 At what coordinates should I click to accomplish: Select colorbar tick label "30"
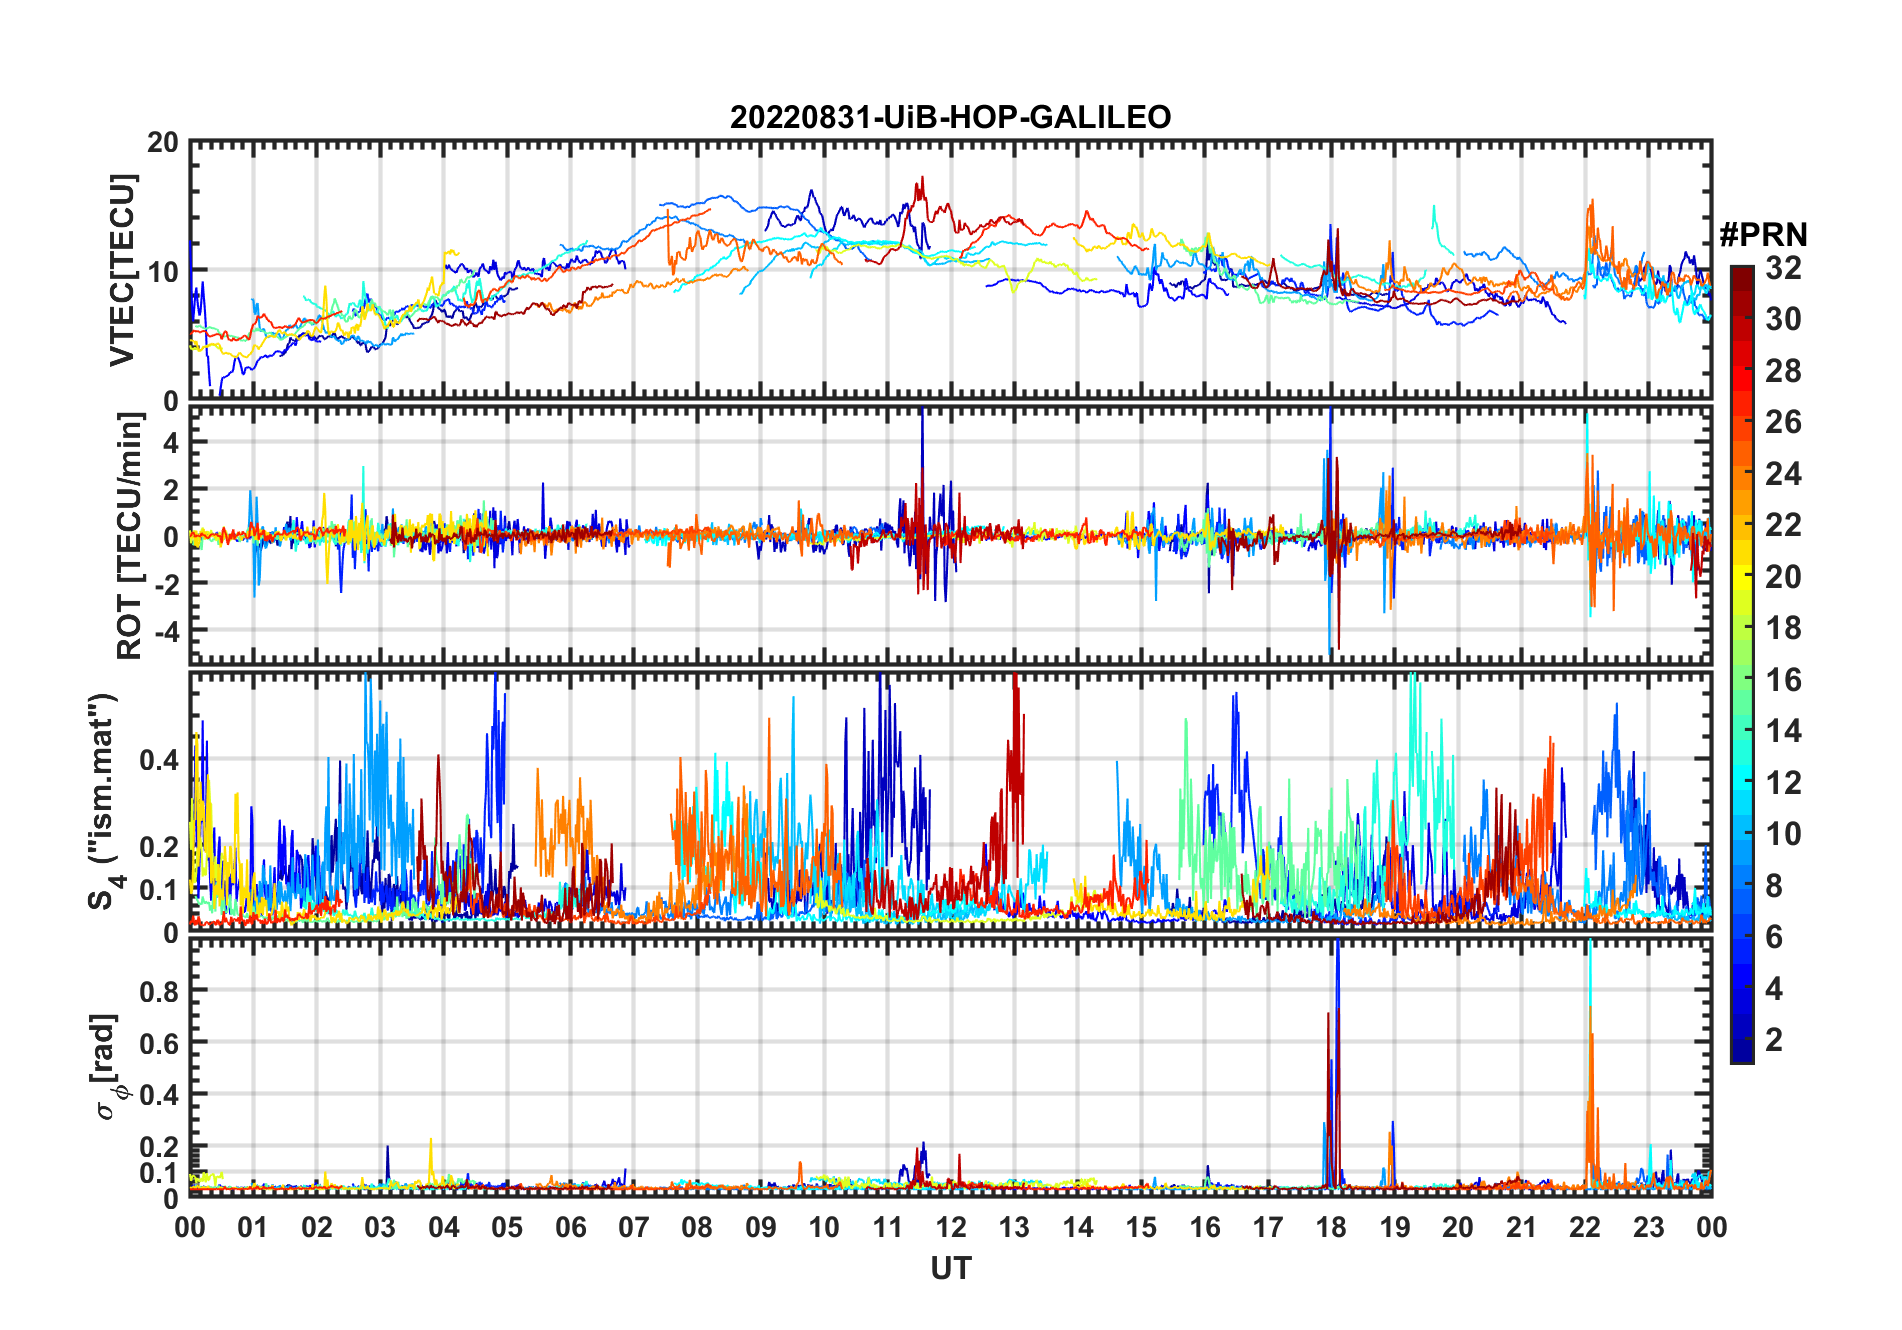(x=1783, y=319)
